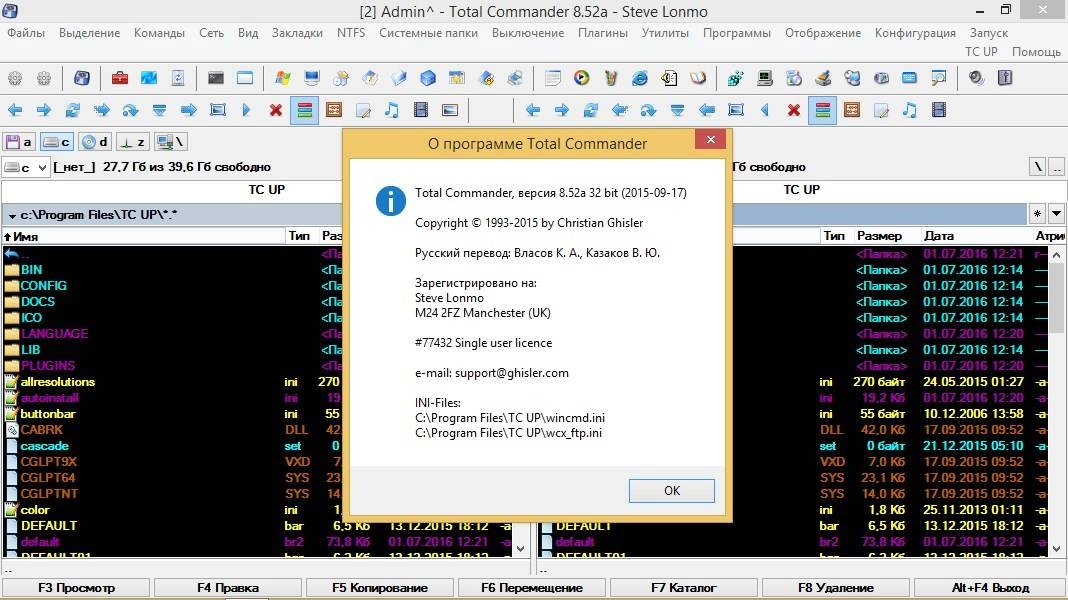Click the abacus icon in right panel toolbar
Viewport: 1068px width, 600px height.
click(851, 110)
